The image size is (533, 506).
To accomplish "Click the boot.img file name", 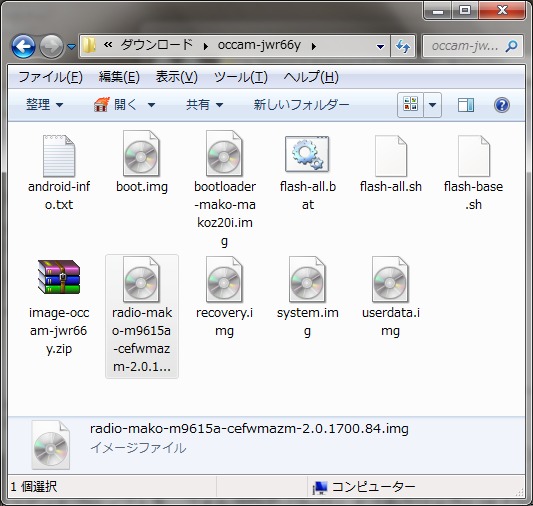I will pyautogui.click(x=142, y=187).
